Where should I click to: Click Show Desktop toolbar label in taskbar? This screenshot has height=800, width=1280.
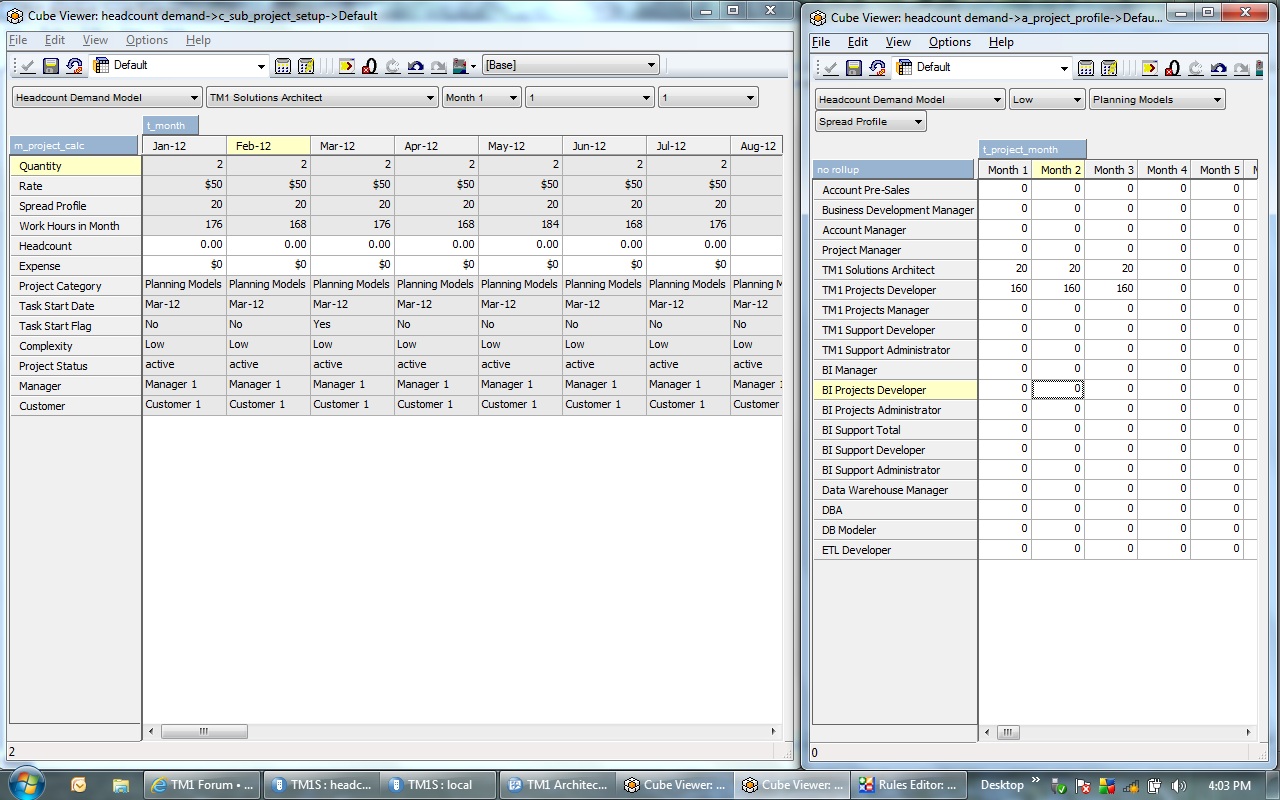click(x=1002, y=785)
